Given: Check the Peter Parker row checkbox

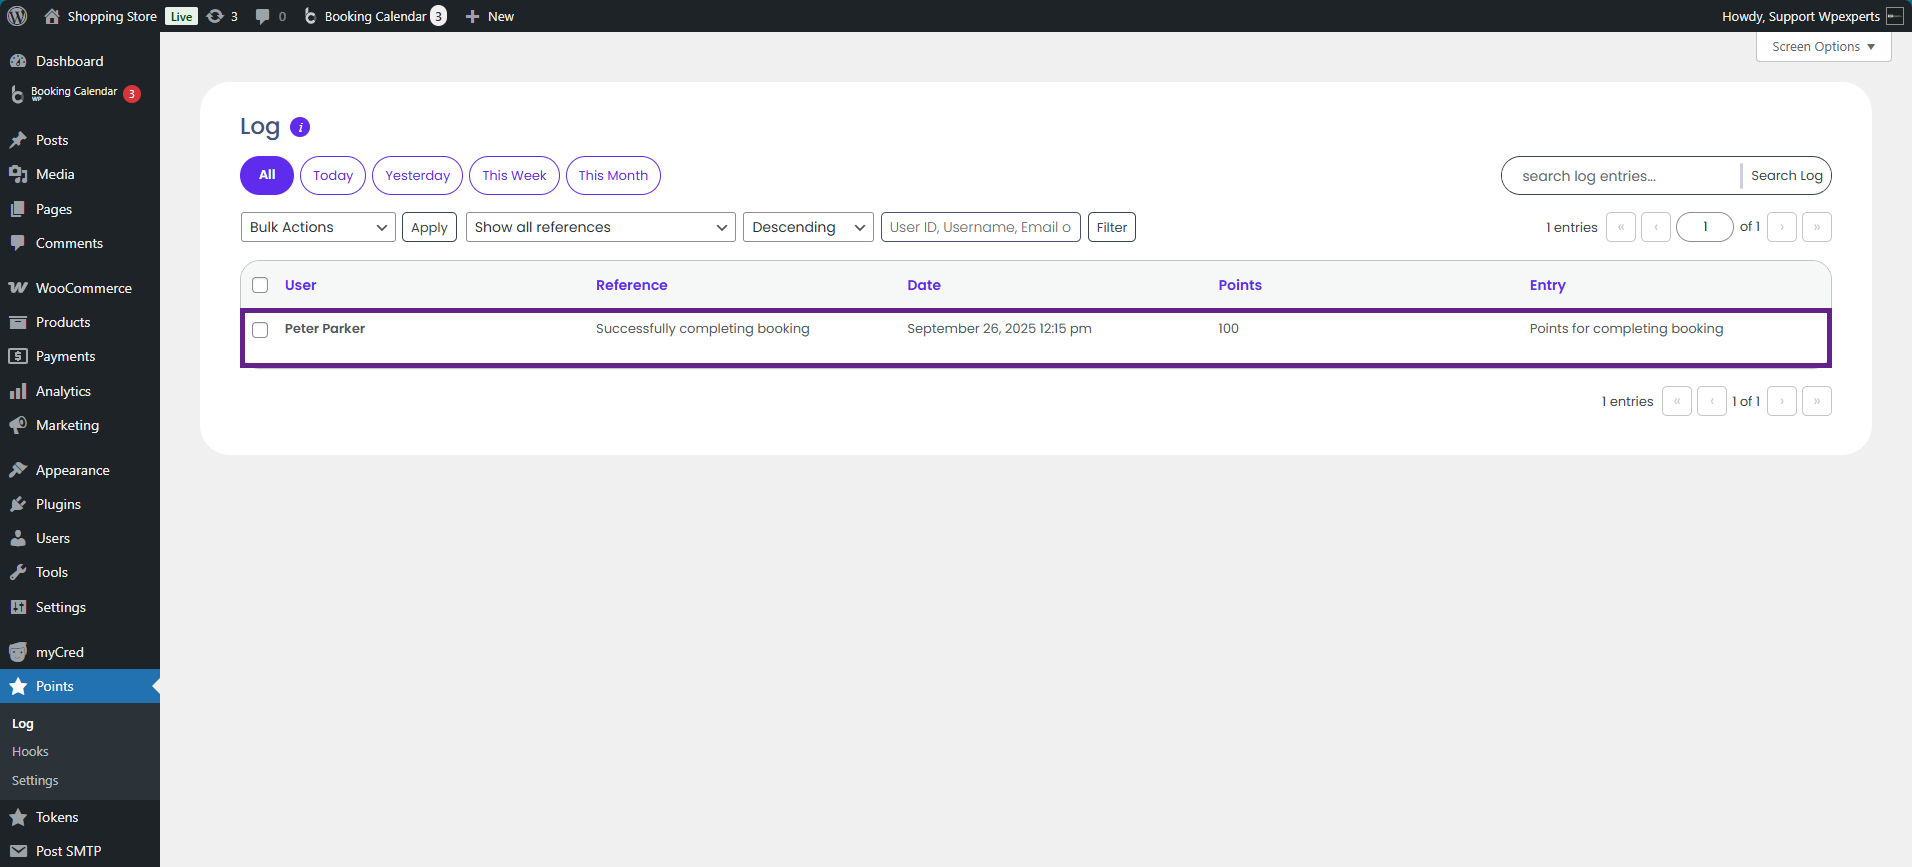Looking at the screenshot, I should [x=260, y=330].
